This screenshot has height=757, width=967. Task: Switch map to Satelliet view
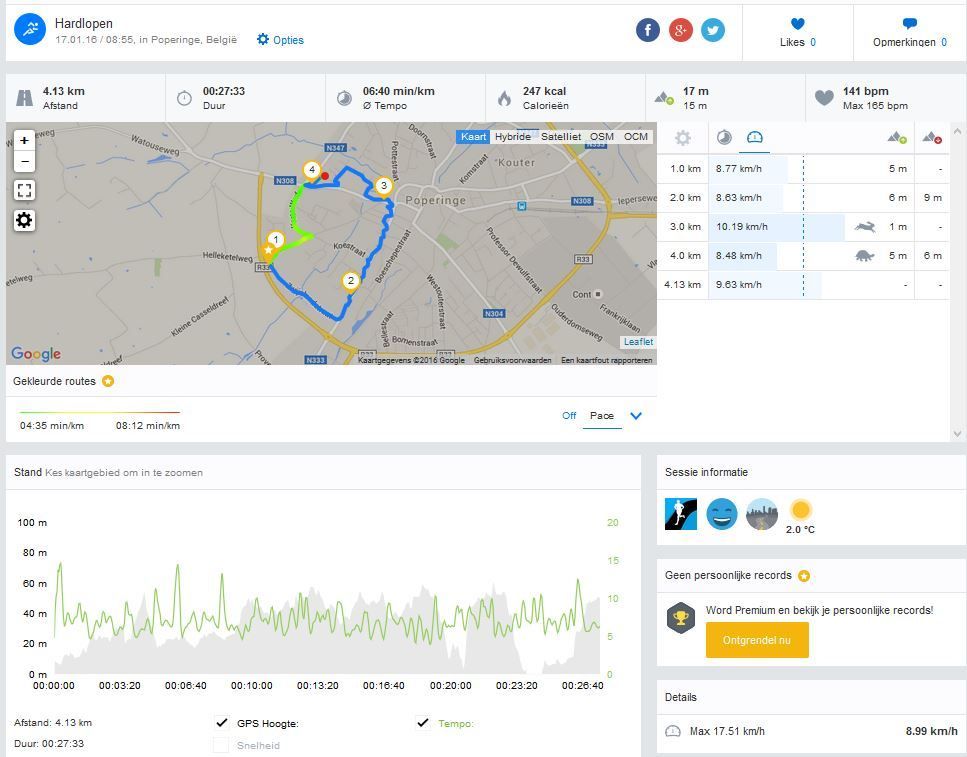point(560,137)
